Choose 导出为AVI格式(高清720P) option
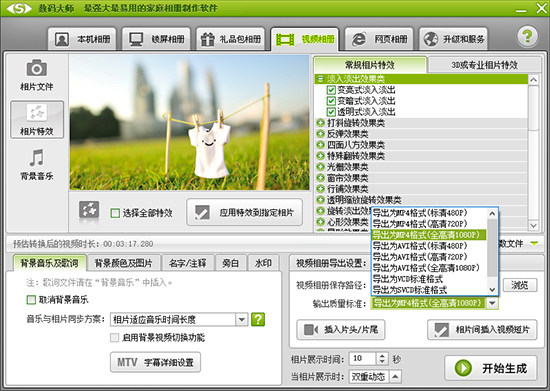This screenshot has height=391, width=550. pos(429,257)
